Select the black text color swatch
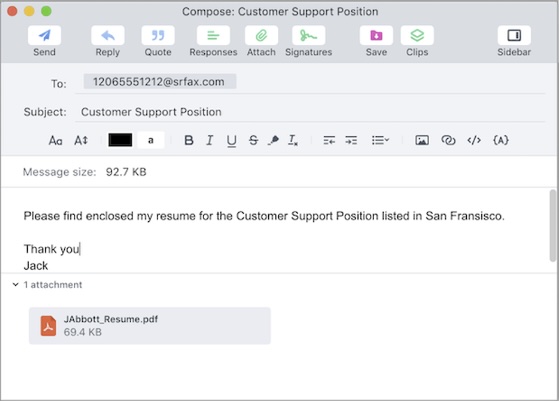This screenshot has height=401, width=559. 120,140
